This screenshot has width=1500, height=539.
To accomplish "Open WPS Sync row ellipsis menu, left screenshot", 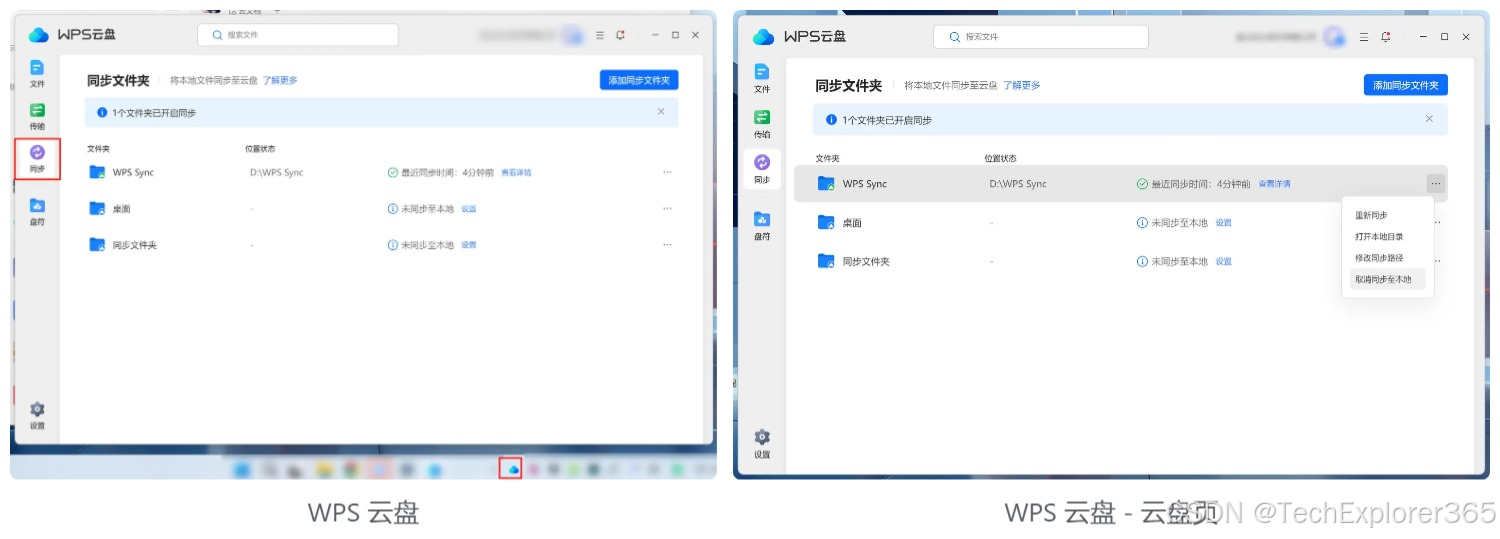I will pos(667,172).
